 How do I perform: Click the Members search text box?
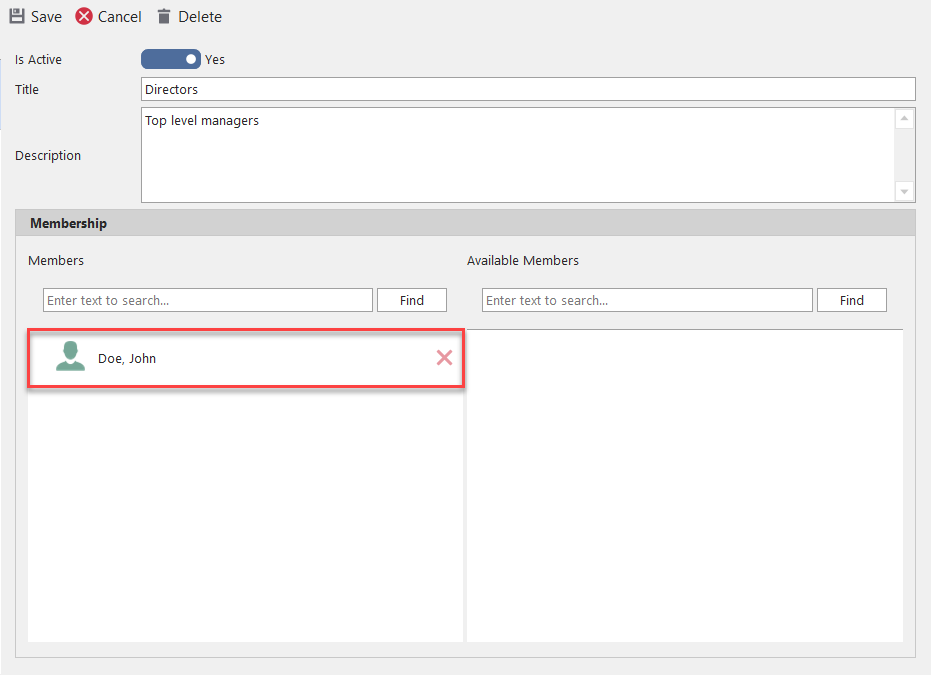click(x=208, y=300)
